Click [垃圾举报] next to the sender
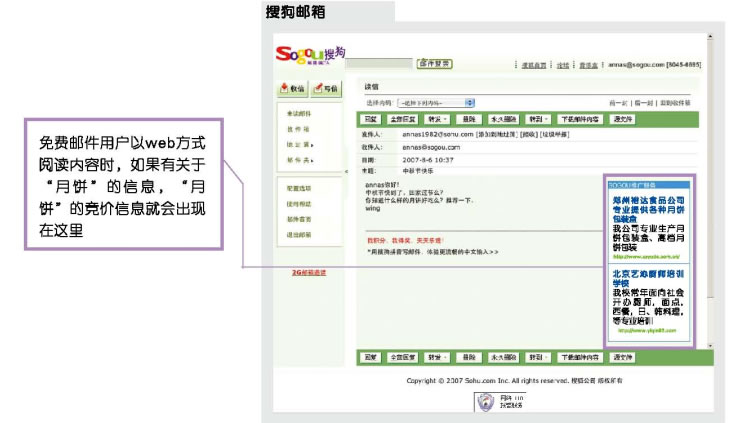The height and width of the screenshot is (423, 729). coord(555,134)
